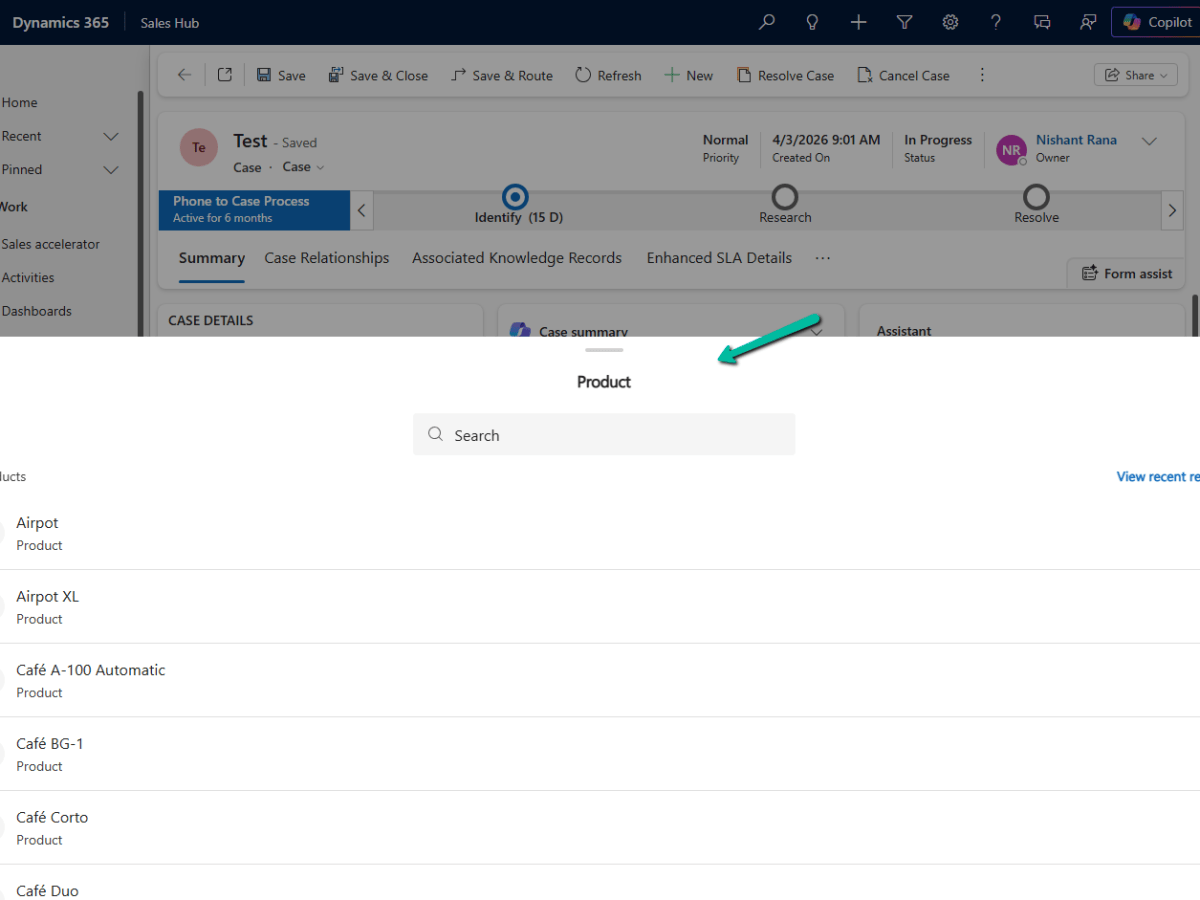Image resolution: width=1200 pixels, height=900 pixels.
Task: Open the help question mark icon
Action: tap(996, 22)
